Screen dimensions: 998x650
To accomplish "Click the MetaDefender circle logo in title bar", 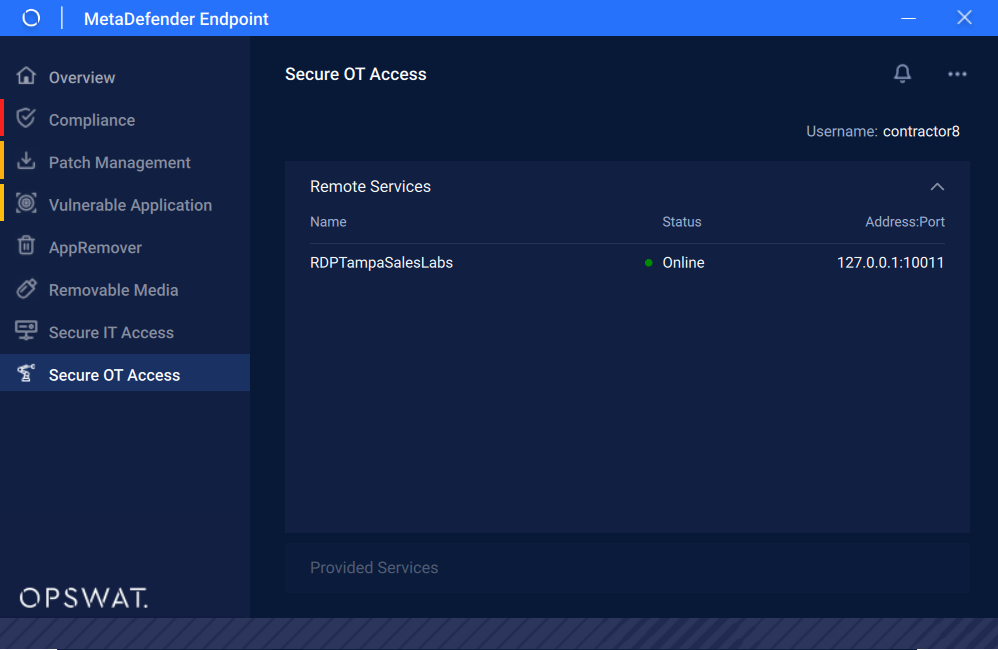I will point(31,18).
